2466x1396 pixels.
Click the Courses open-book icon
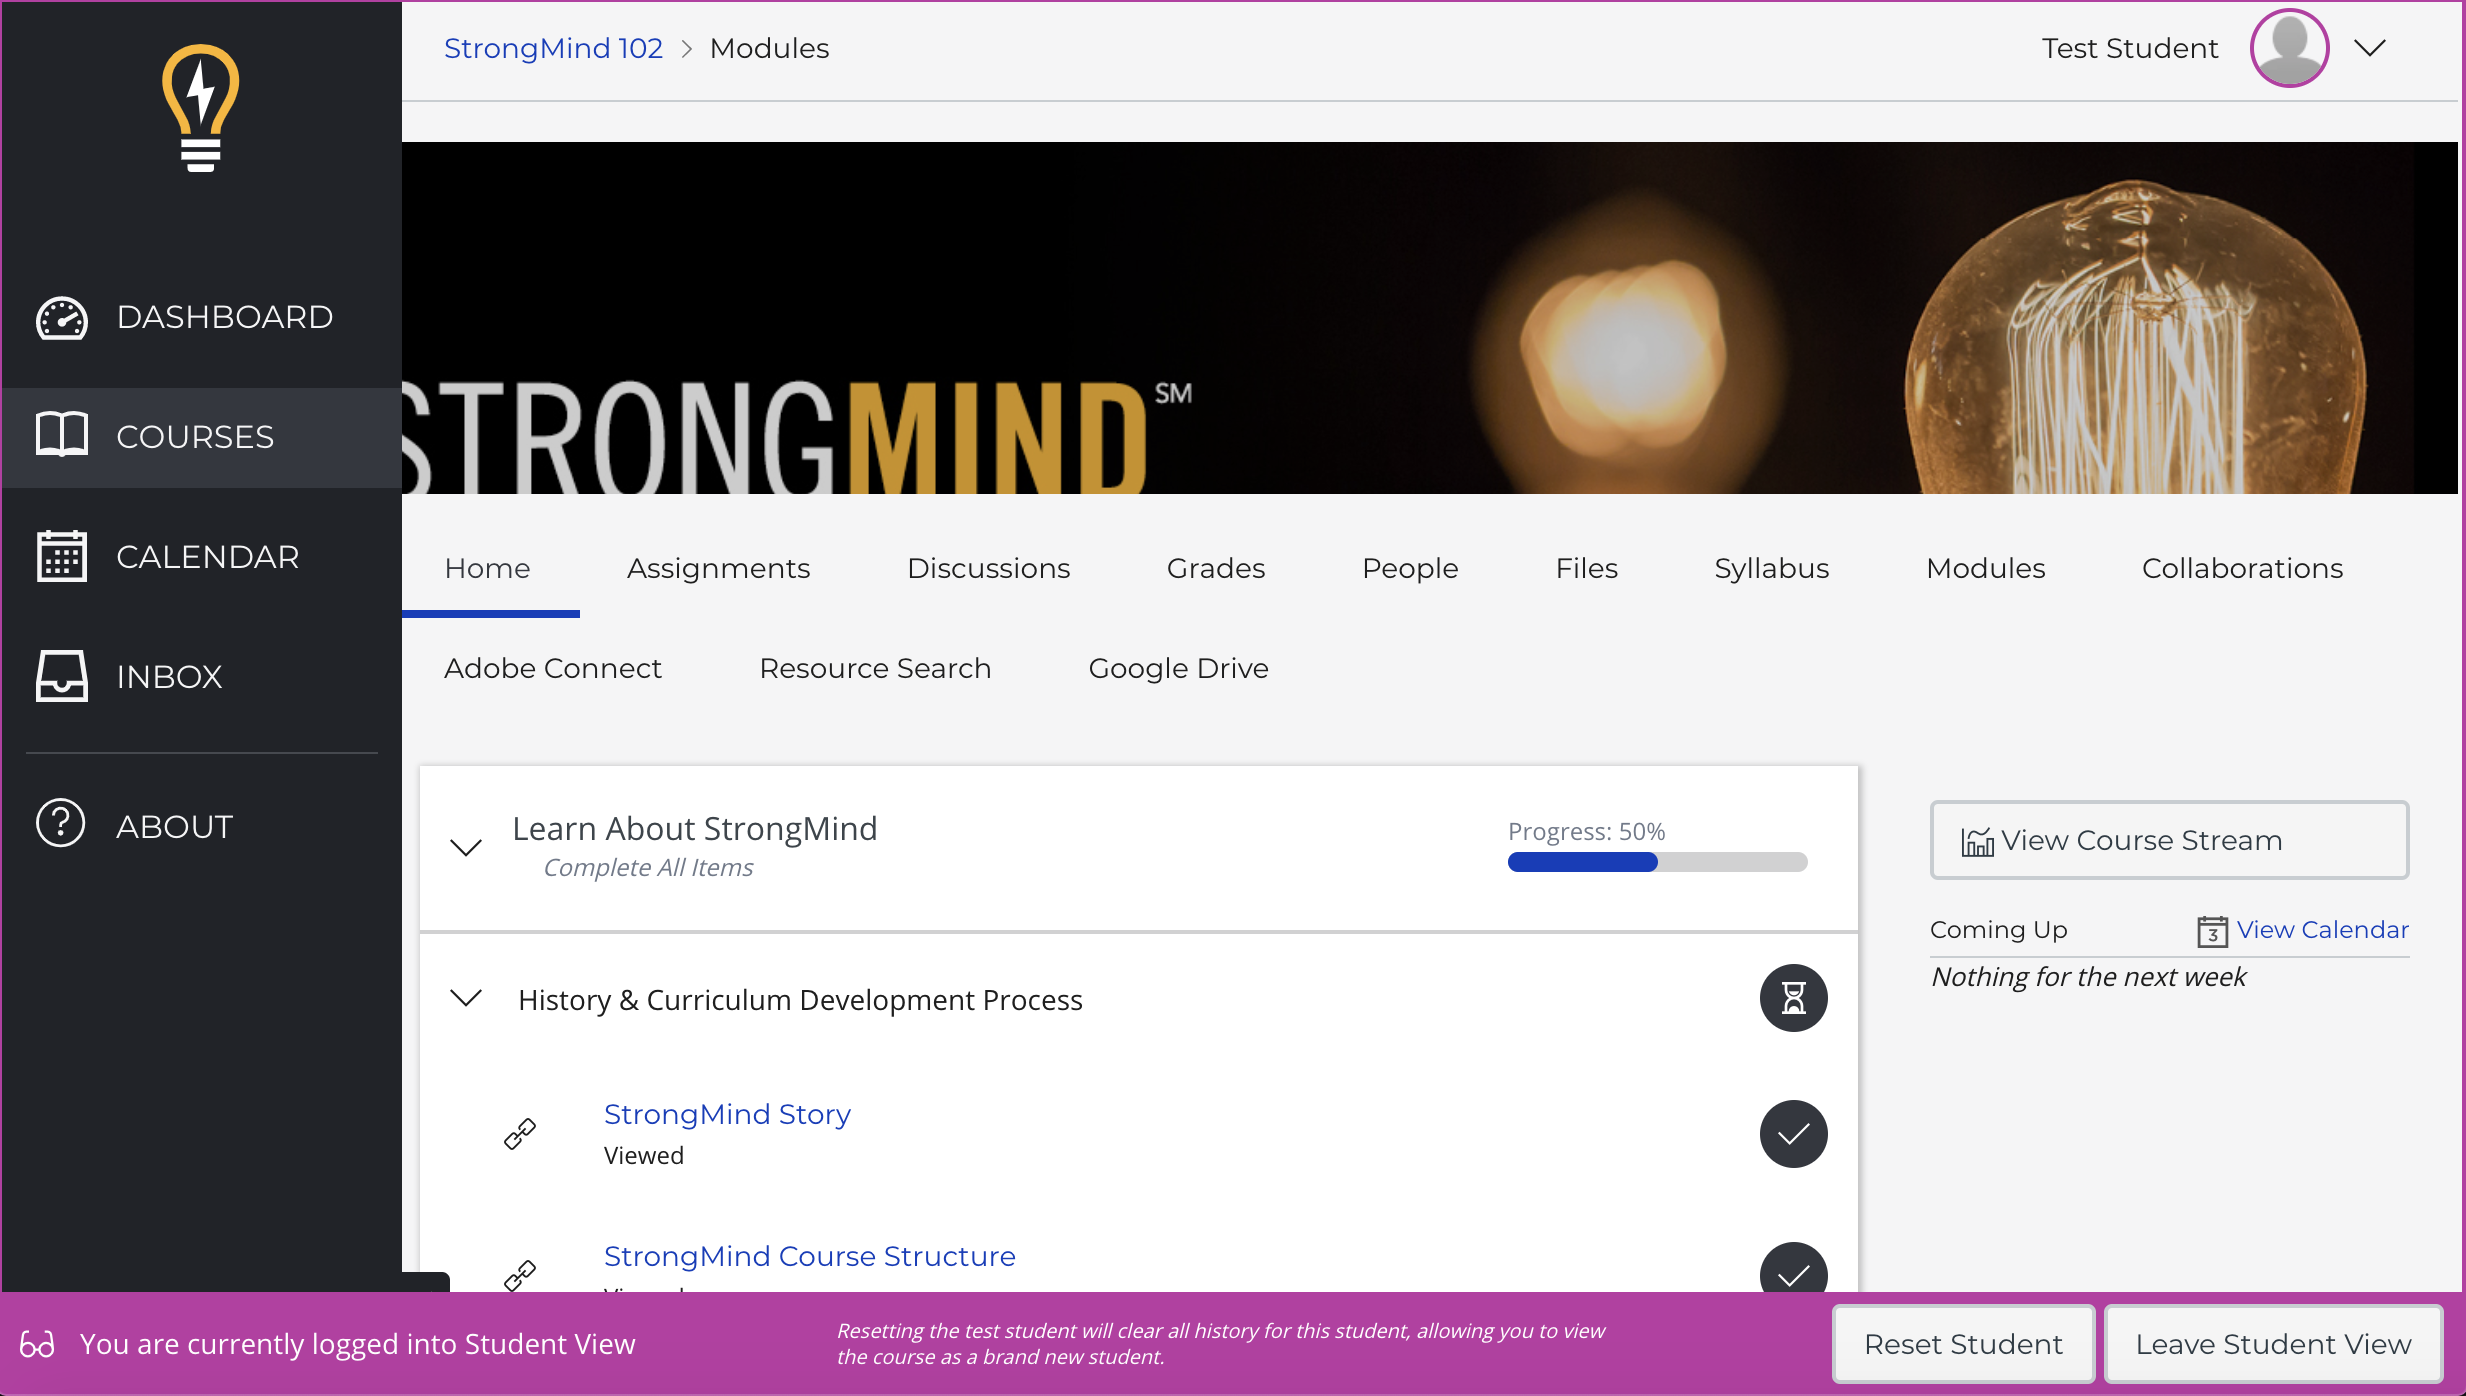pos(62,435)
